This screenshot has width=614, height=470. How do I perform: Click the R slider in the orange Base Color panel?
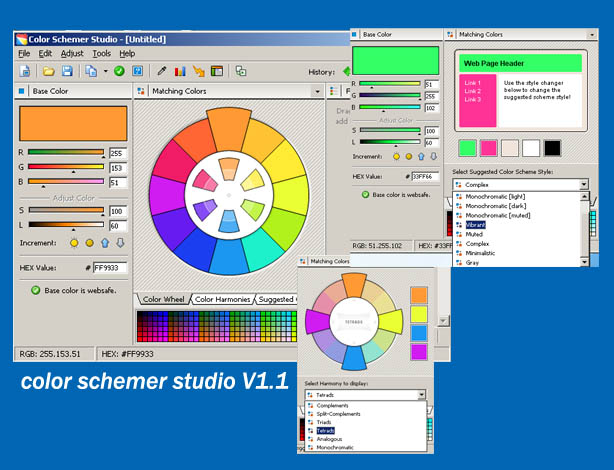pyautogui.click(x=66, y=152)
